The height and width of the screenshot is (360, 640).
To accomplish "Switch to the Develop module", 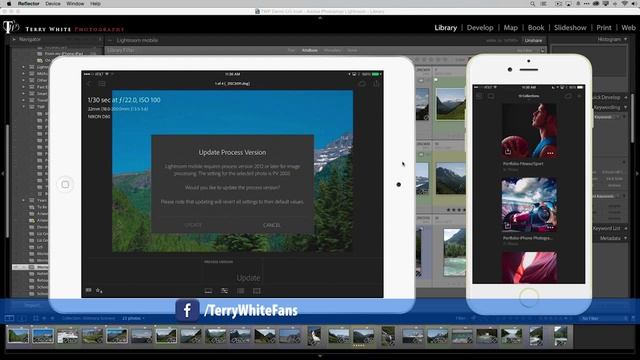I will click(480, 28).
